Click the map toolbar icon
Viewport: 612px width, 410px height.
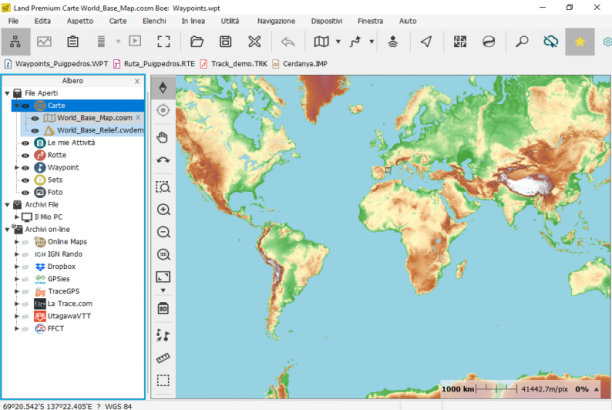[321, 41]
